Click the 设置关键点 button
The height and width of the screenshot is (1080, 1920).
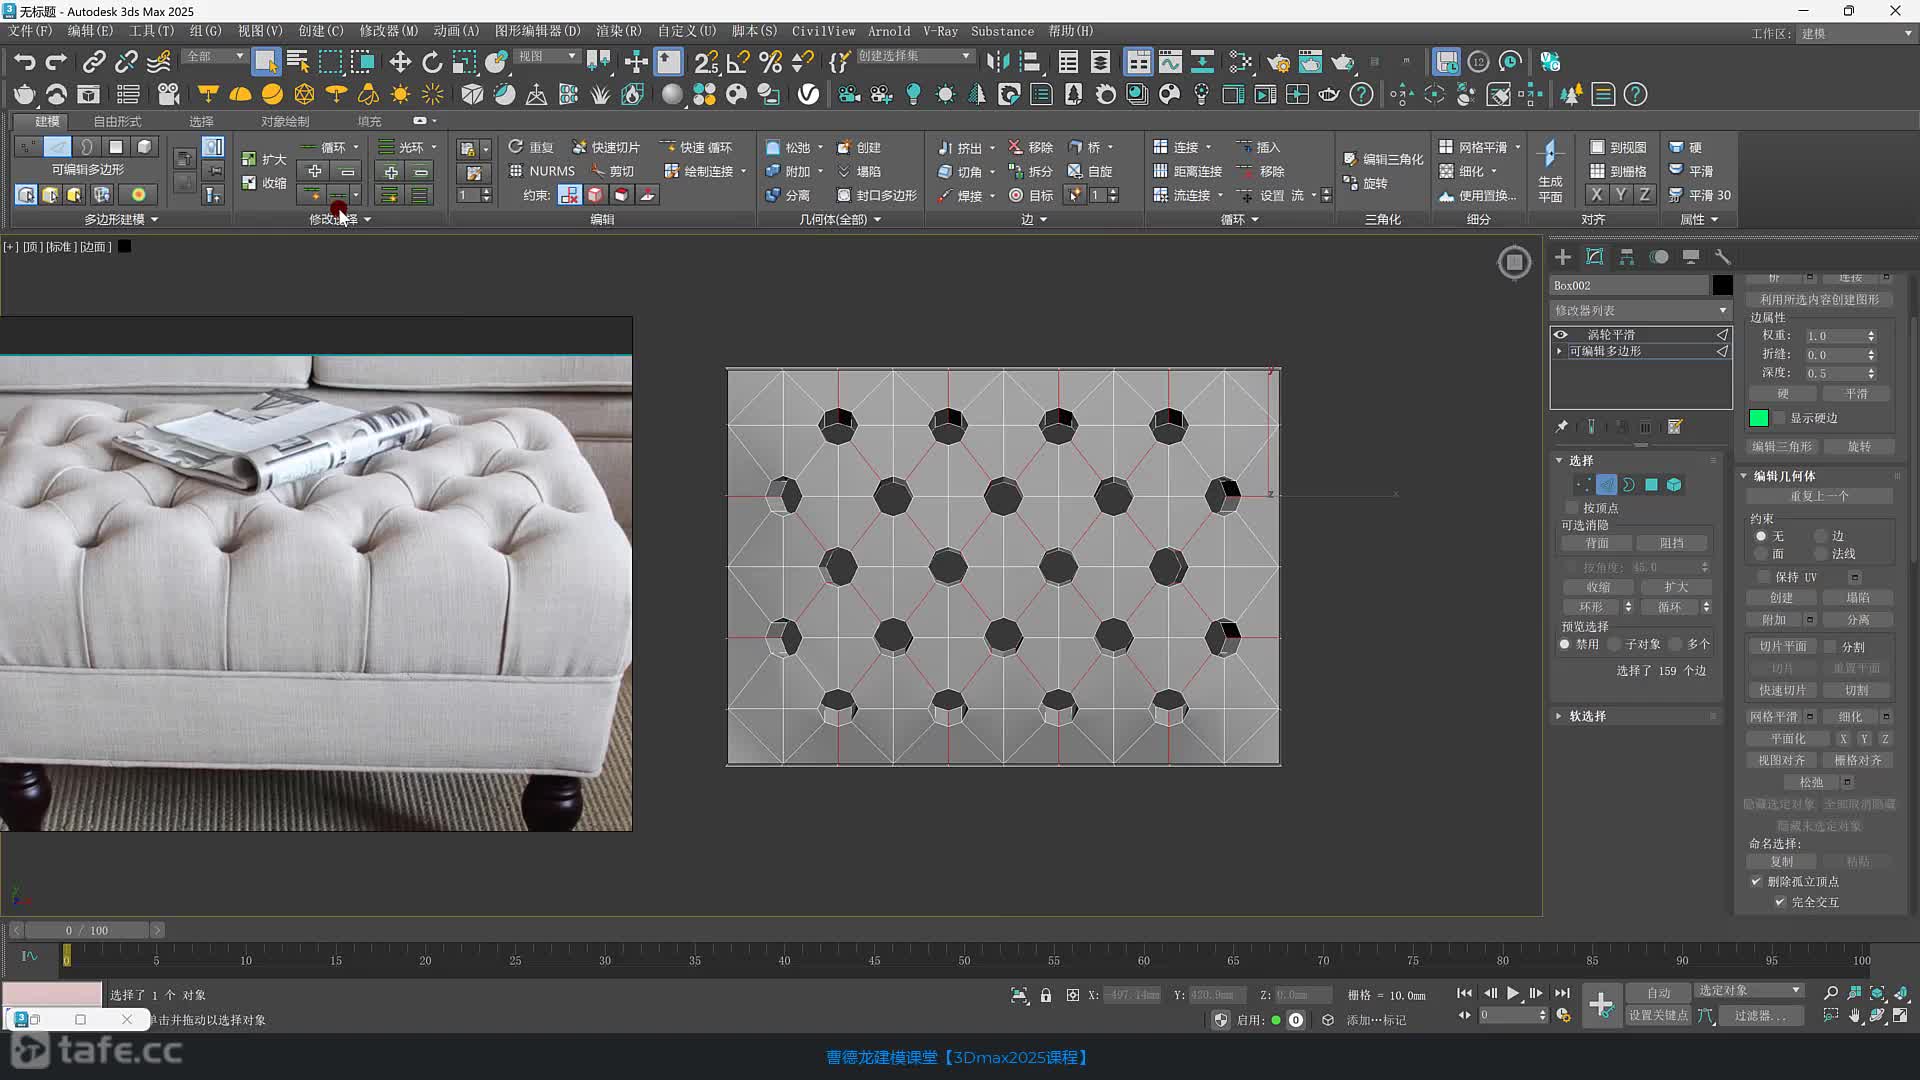click(x=1659, y=1015)
